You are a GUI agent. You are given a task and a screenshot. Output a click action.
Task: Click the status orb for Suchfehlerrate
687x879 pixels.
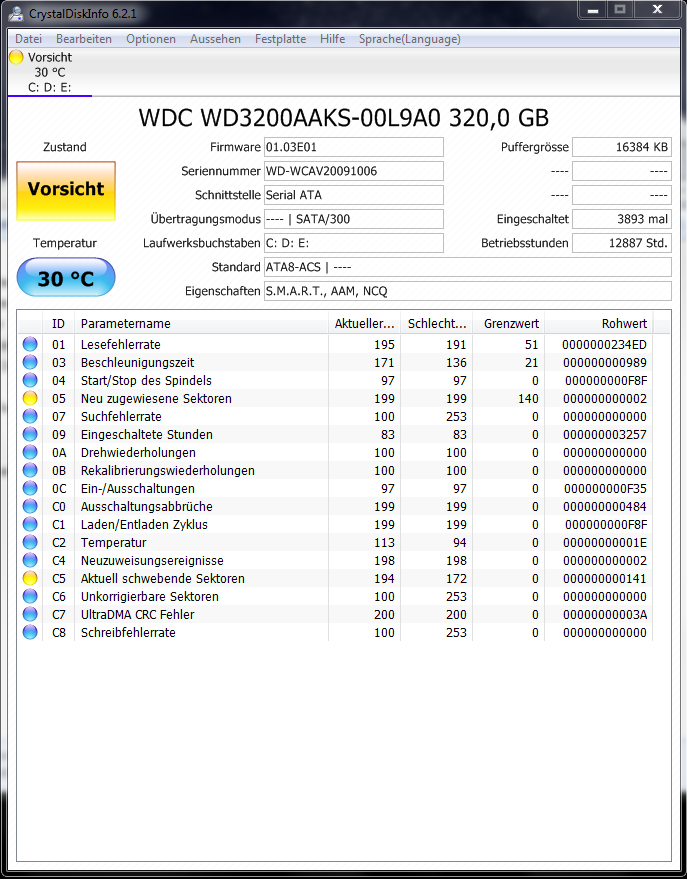(x=30, y=416)
